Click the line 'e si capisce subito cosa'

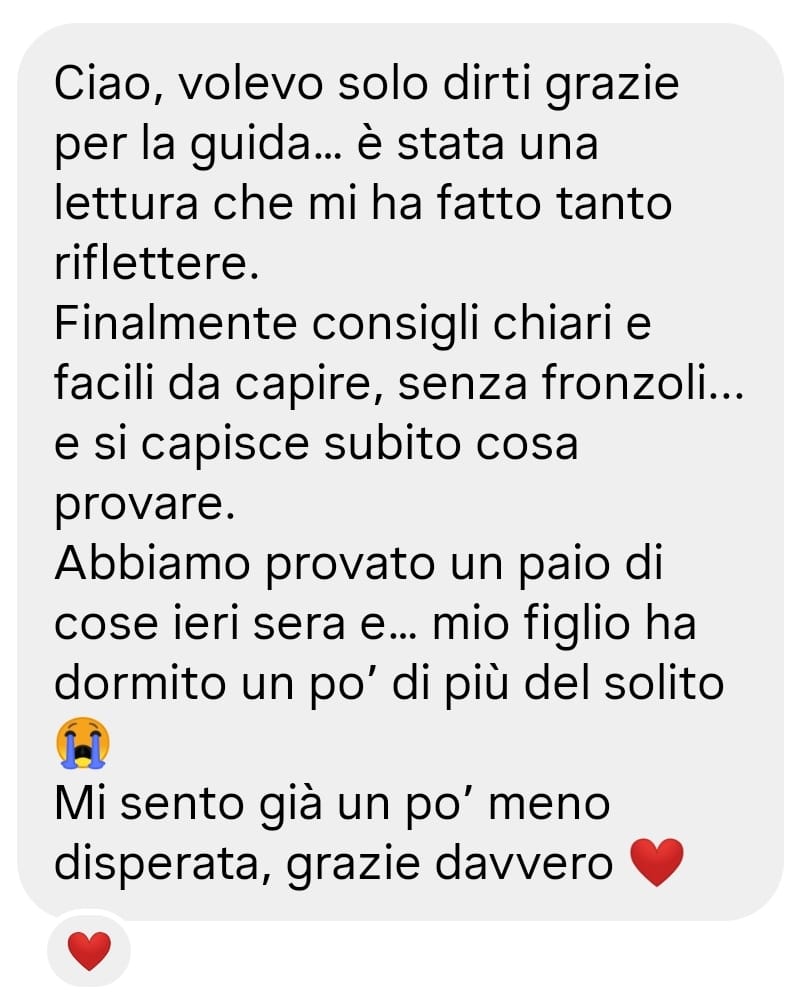click(316, 444)
